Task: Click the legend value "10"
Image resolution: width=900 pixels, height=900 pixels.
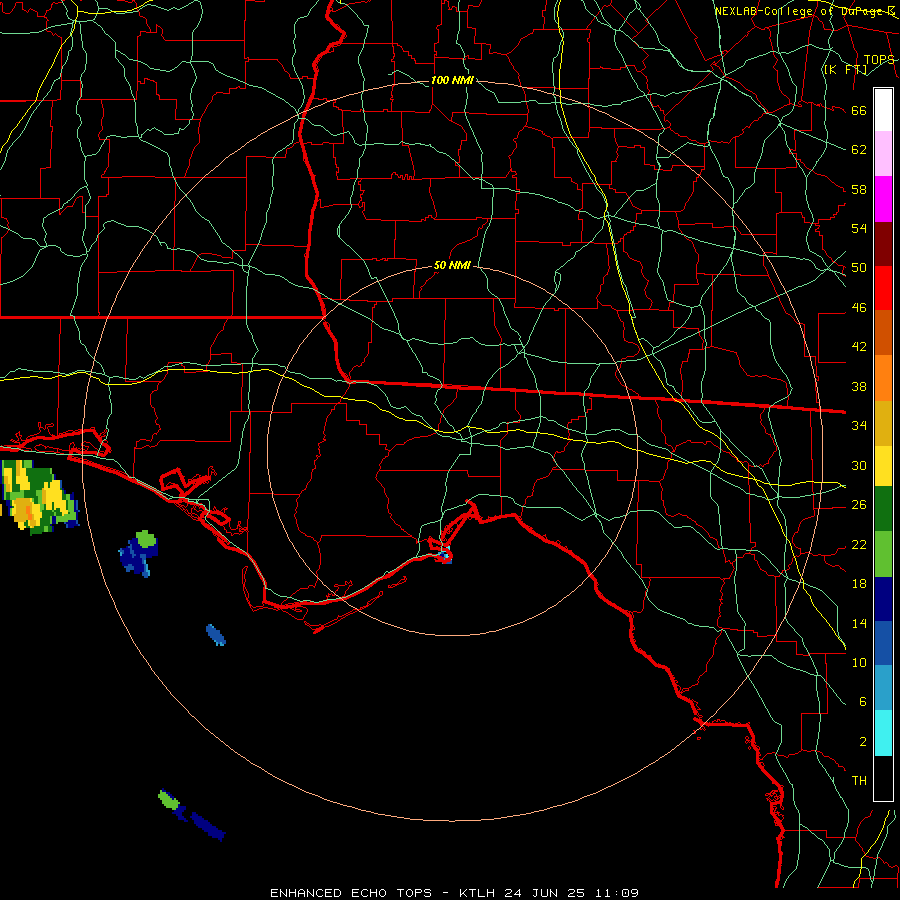Action: tap(859, 662)
